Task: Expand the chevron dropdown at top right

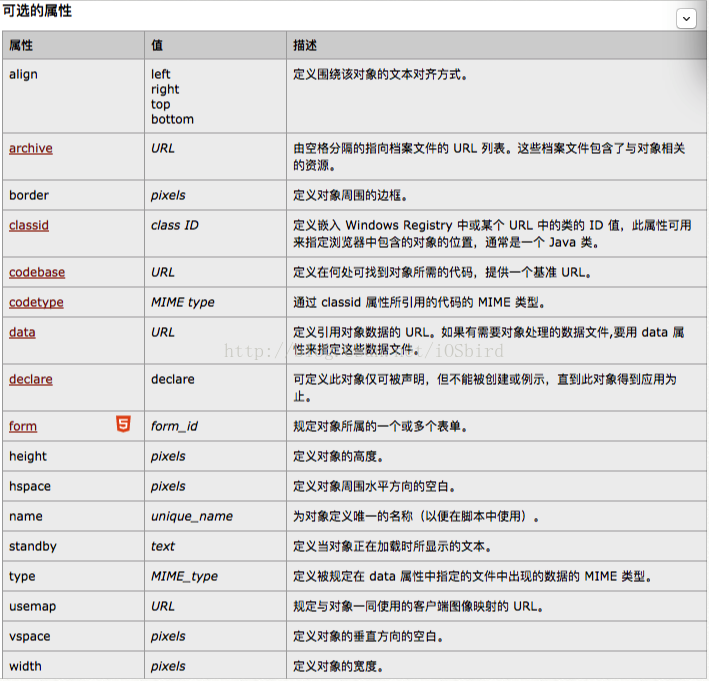Action: pos(686,19)
